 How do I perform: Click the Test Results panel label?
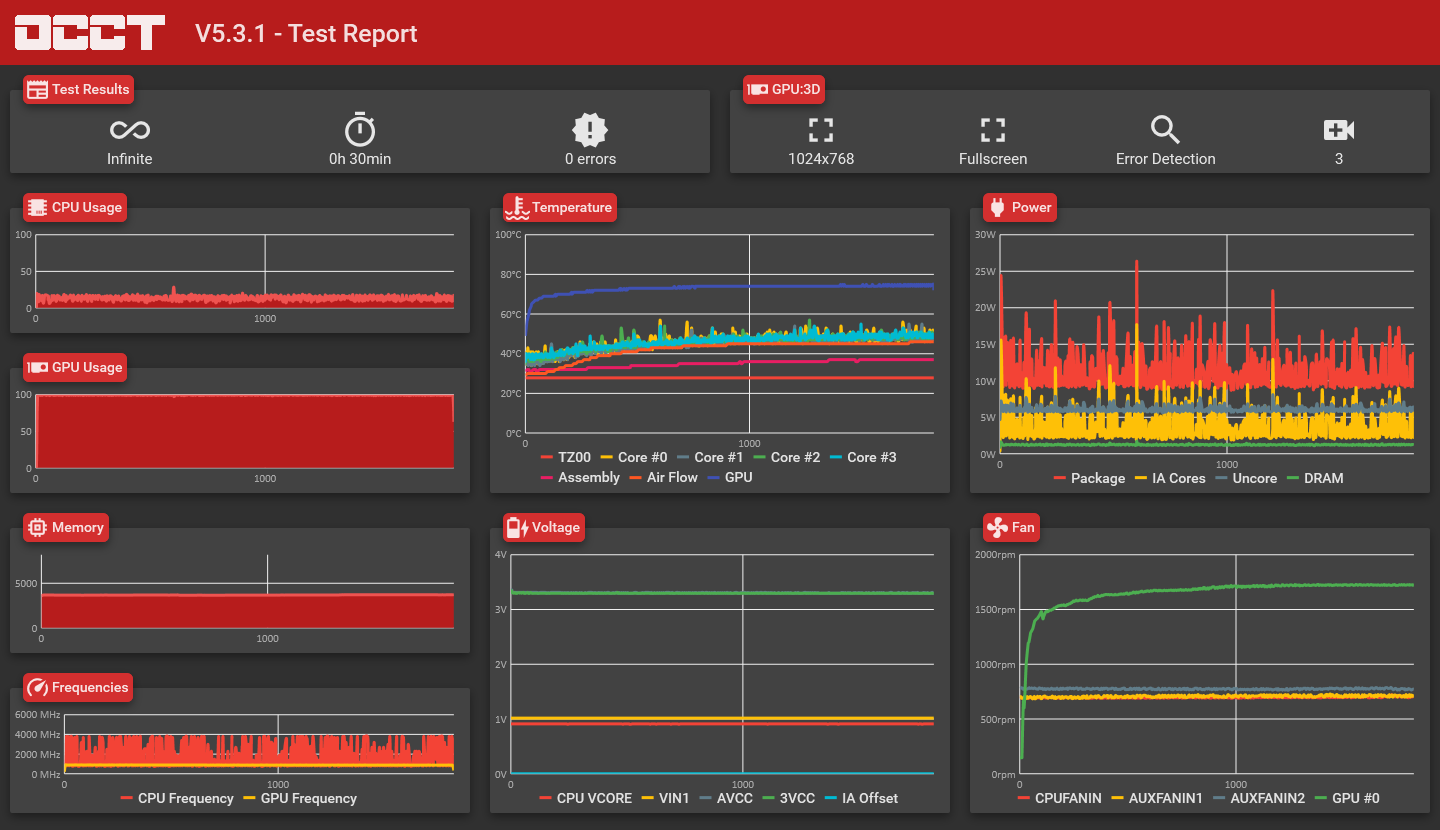coord(79,89)
